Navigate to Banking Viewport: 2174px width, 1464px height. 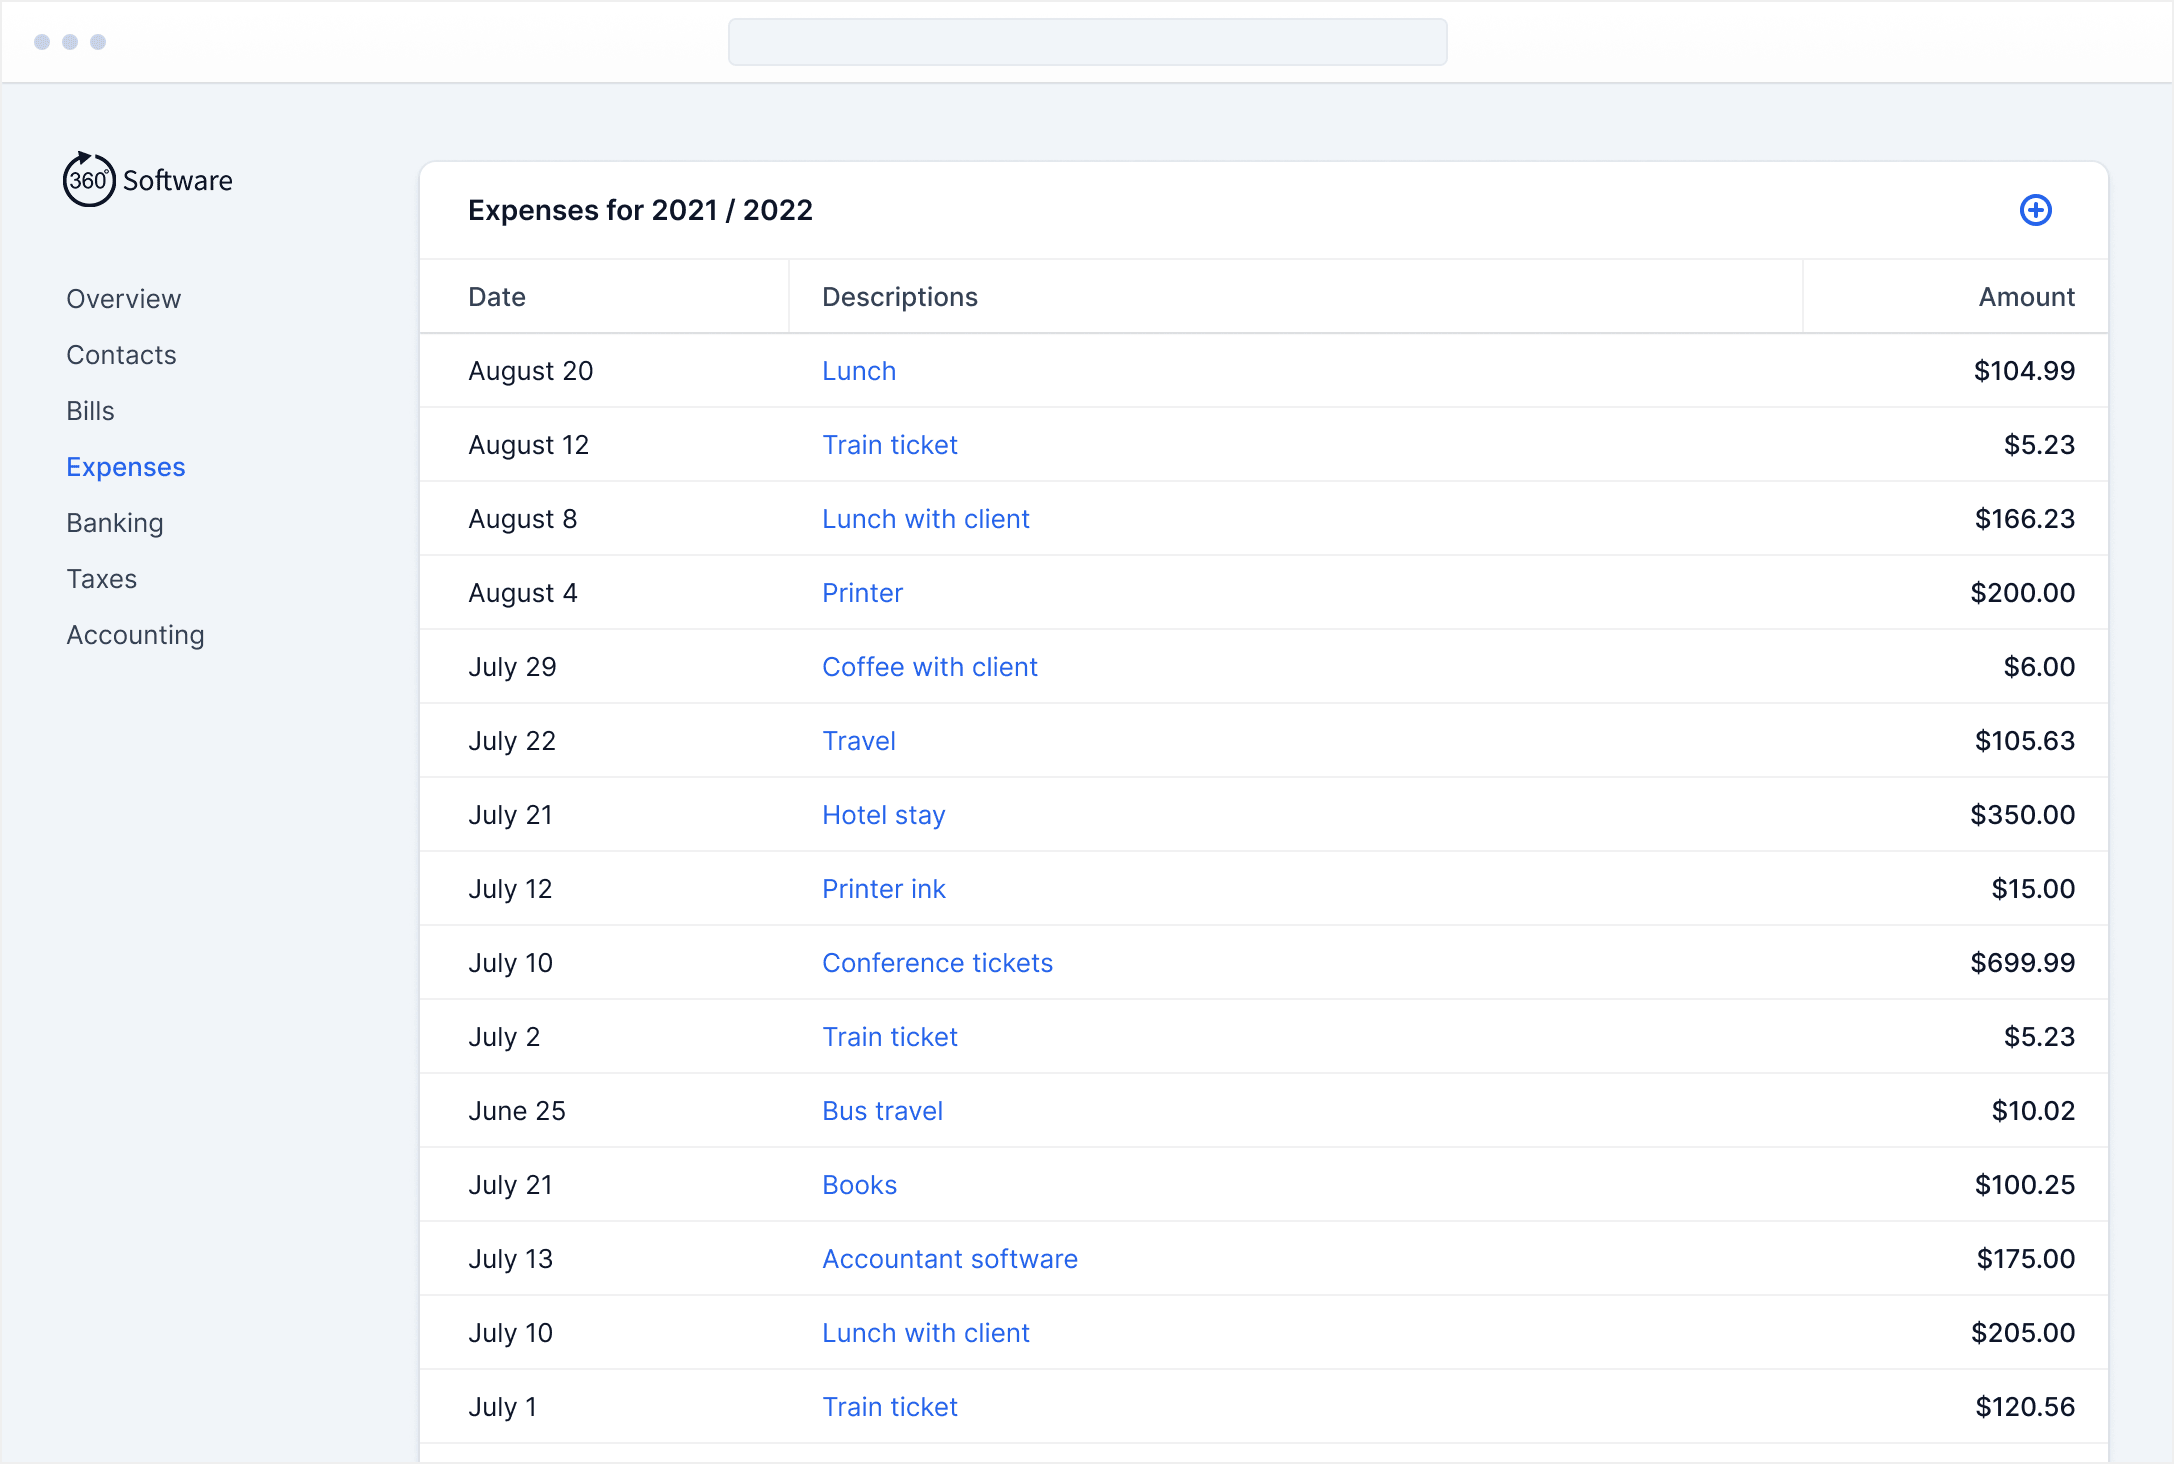[x=115, y=523]
